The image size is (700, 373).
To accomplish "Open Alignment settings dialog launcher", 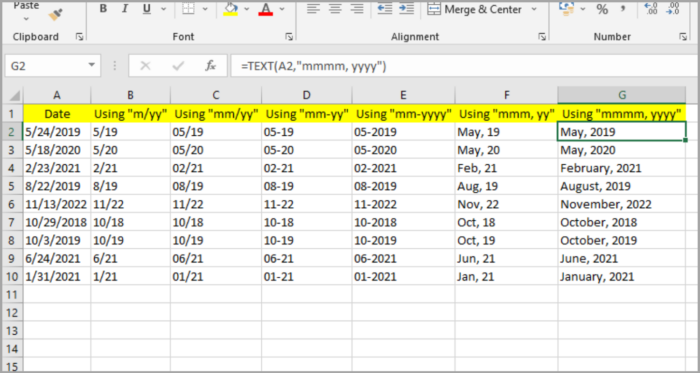I will point(542,37).
